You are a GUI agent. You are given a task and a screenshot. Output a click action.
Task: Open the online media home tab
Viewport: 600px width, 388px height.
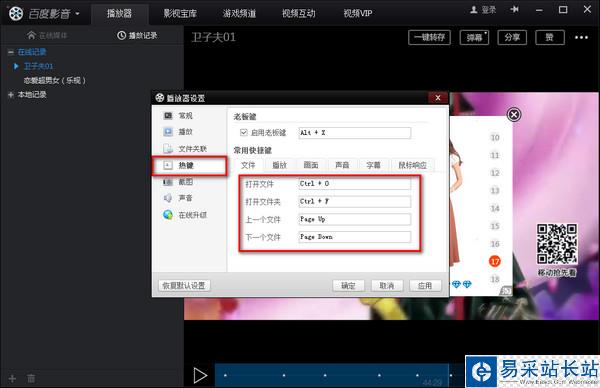(x=47, y=36)
